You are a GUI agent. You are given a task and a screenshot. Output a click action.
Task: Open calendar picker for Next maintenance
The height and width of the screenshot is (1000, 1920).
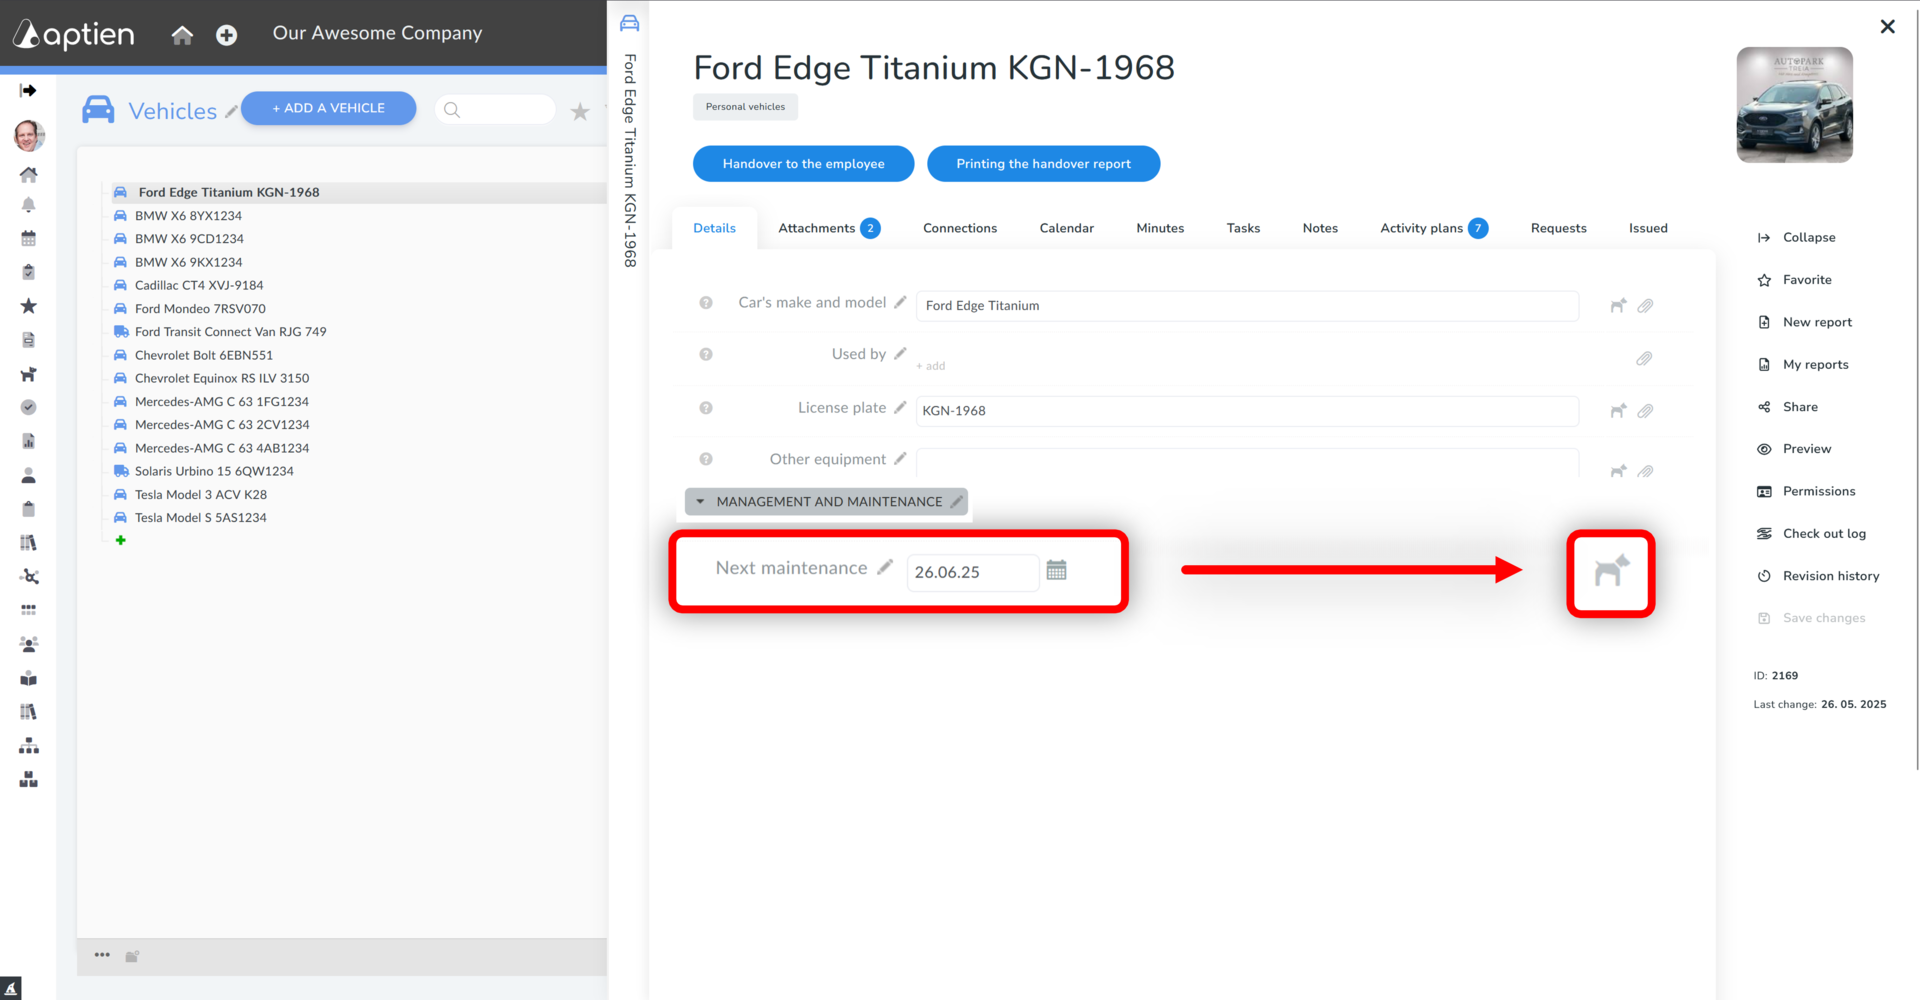tap(1056, 570)
